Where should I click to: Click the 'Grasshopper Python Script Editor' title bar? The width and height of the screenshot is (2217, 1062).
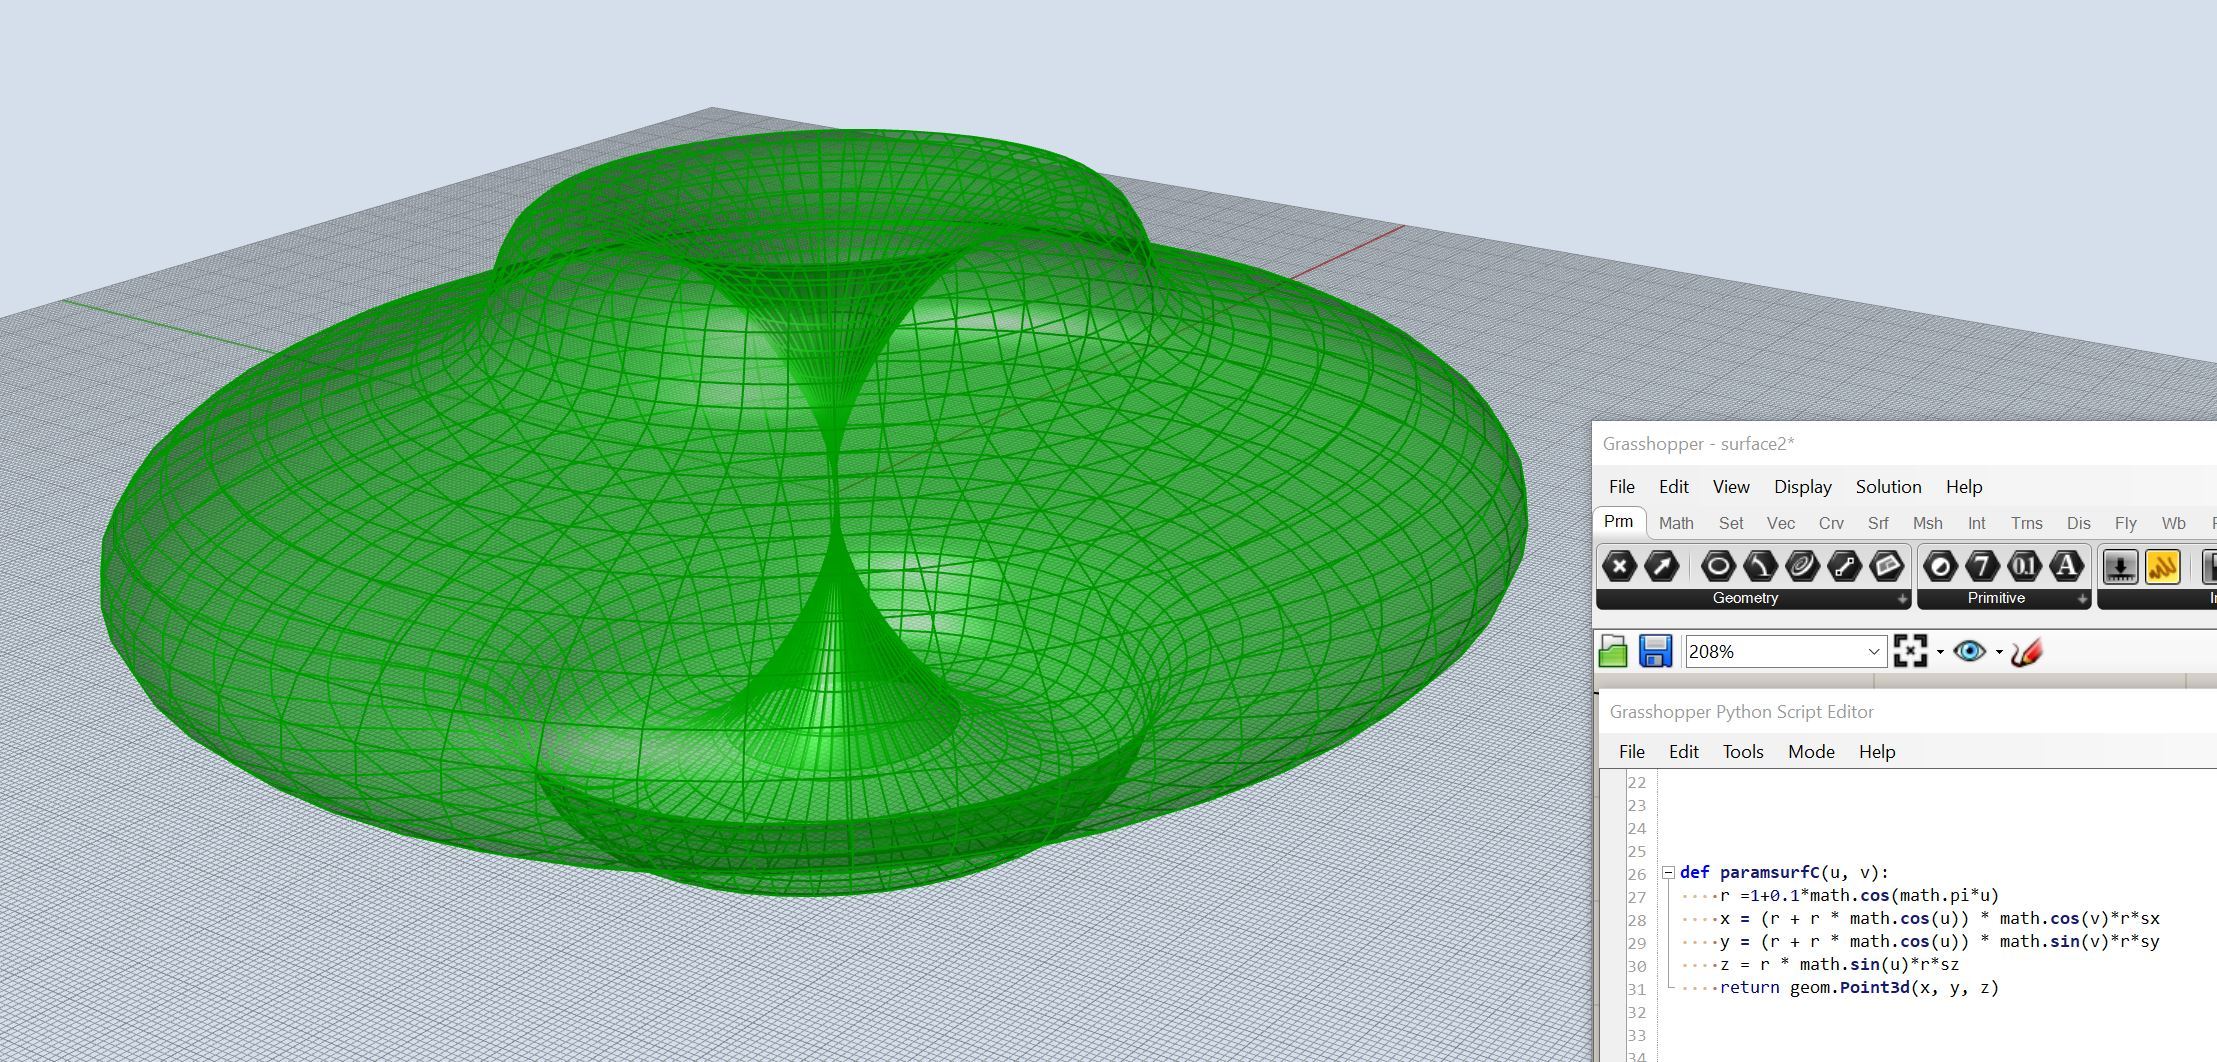tap(1742, 712)
